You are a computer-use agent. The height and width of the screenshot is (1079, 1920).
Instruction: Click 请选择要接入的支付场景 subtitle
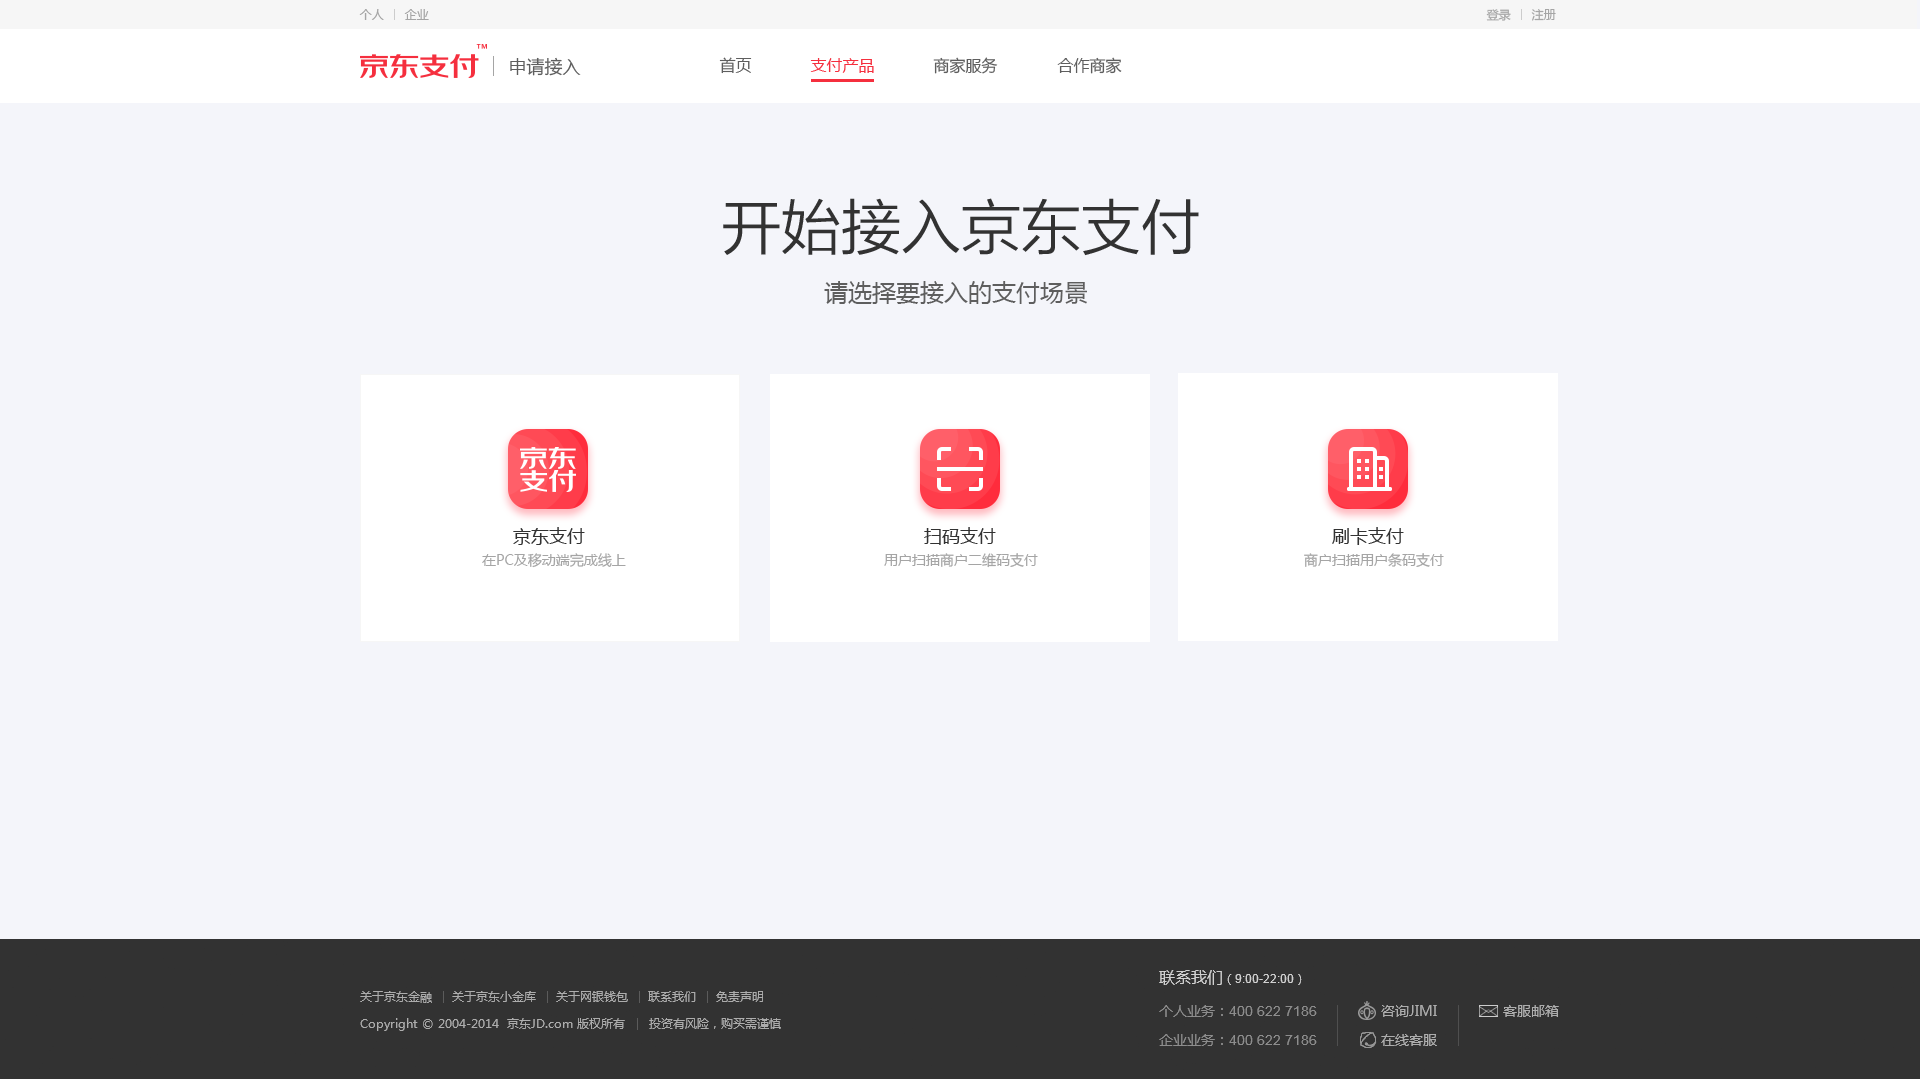pyautogui.click(x=956, y=293)
